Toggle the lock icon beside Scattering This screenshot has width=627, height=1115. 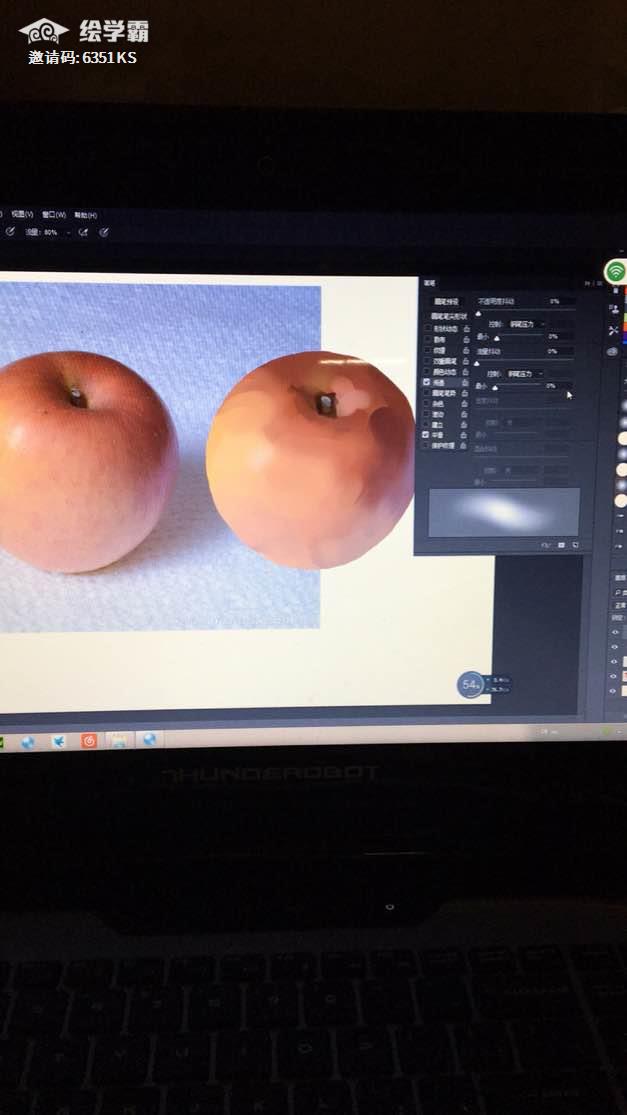tap(466, 339)
